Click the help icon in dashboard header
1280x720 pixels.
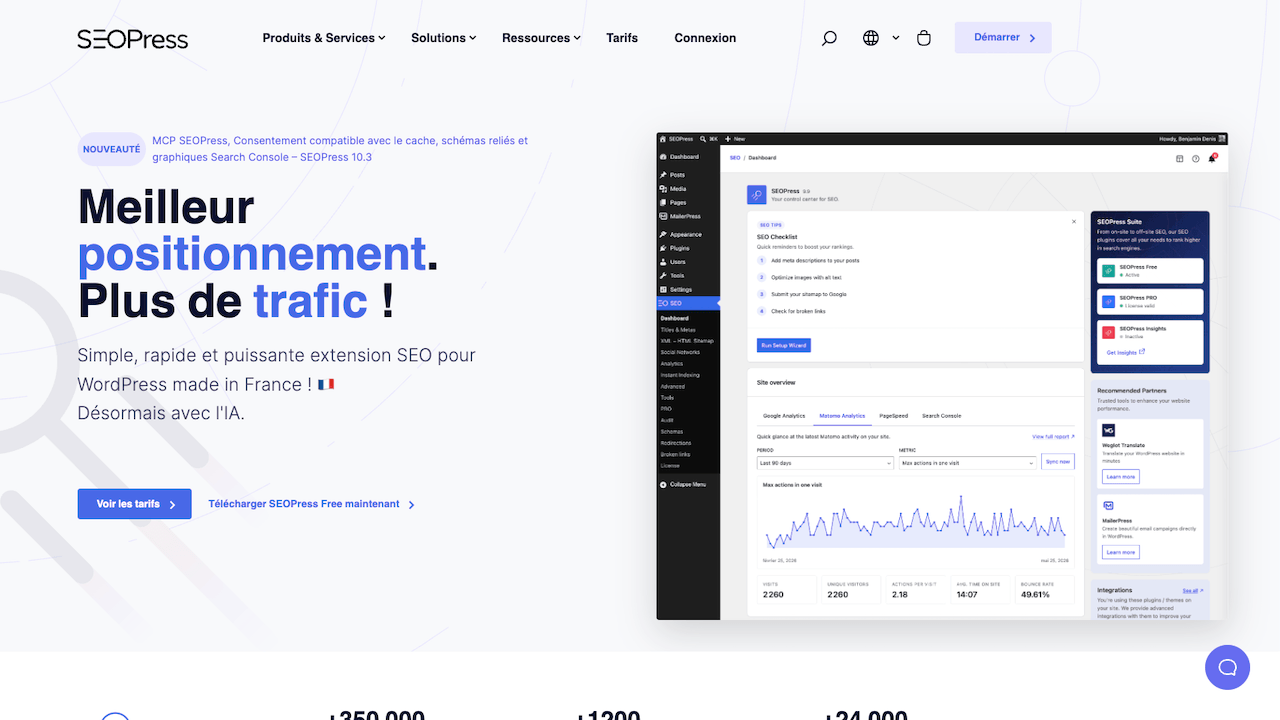1196,158
